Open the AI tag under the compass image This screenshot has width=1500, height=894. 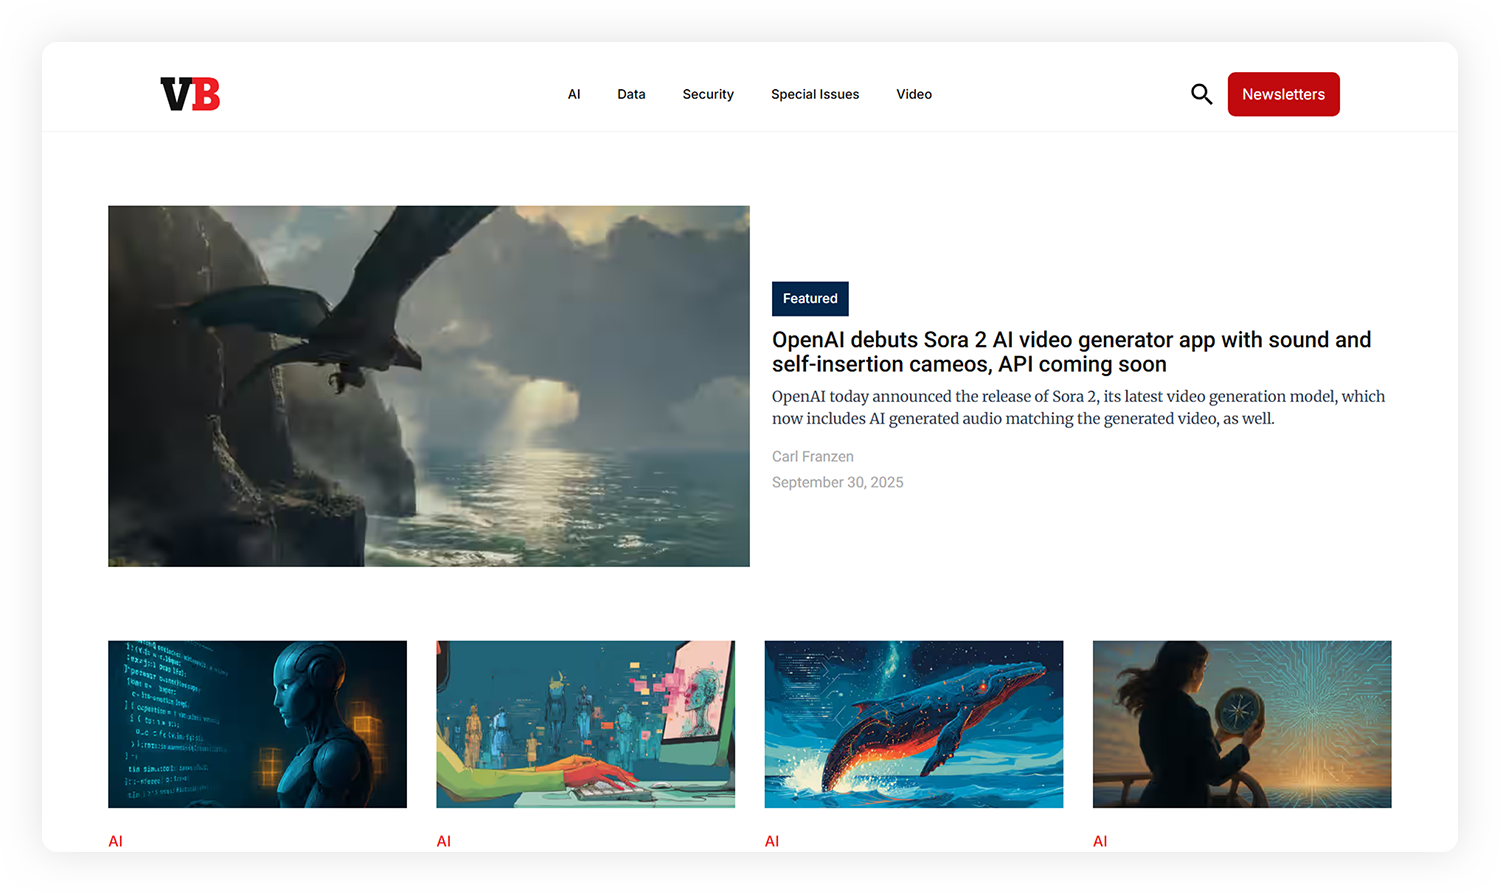1100,841
